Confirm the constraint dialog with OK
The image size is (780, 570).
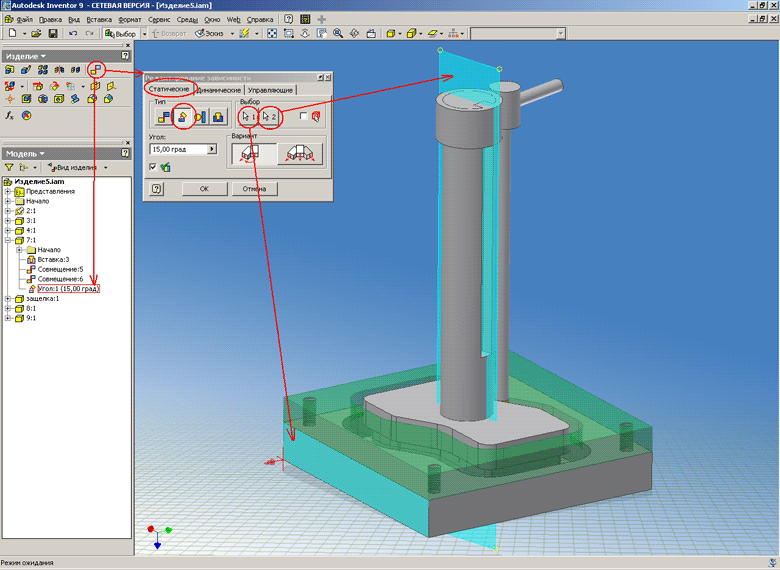point(204,189)
